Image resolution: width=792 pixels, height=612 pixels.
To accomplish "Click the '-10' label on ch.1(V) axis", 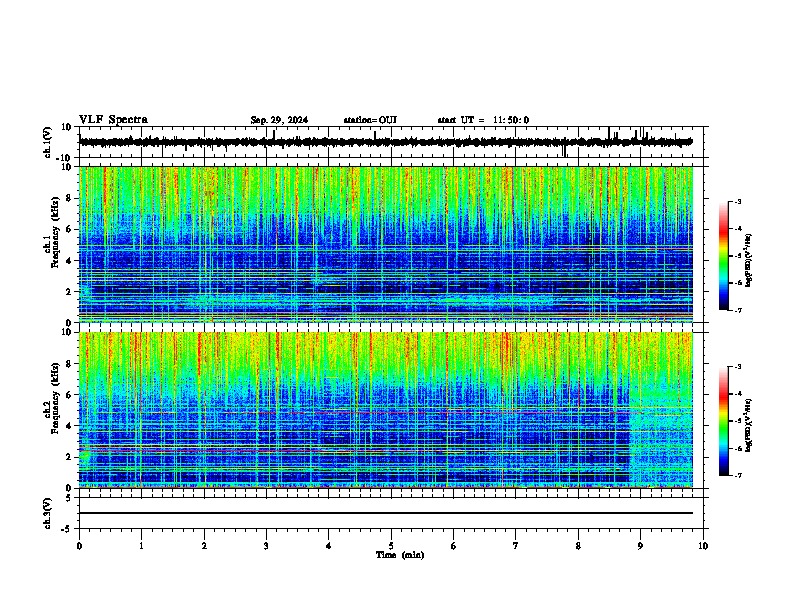I will [64, 158].
